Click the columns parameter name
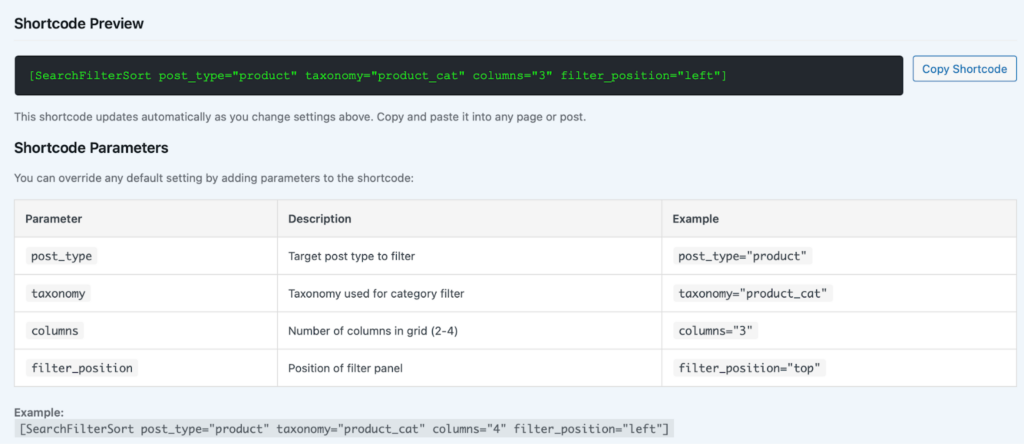This screenshot has width=1024, height=444. pyautogui.click(x=55, y=330)
